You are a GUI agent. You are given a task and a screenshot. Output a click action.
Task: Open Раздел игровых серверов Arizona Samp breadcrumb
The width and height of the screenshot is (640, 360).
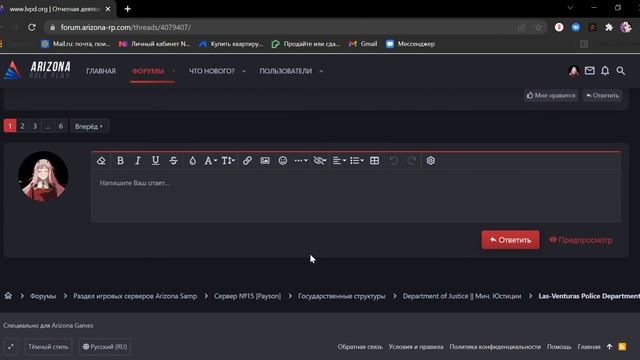(135, 296)
